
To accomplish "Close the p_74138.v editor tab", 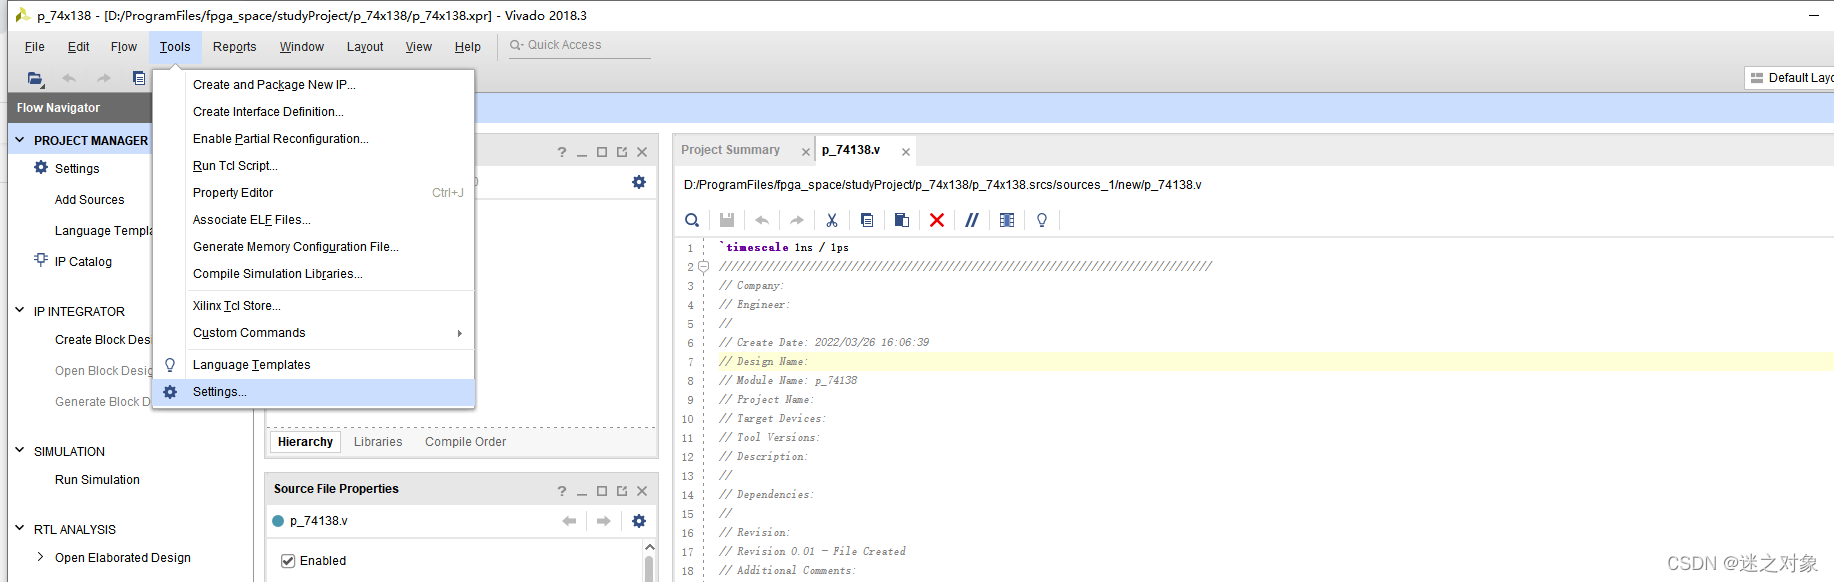I will (x=906, y=152).
